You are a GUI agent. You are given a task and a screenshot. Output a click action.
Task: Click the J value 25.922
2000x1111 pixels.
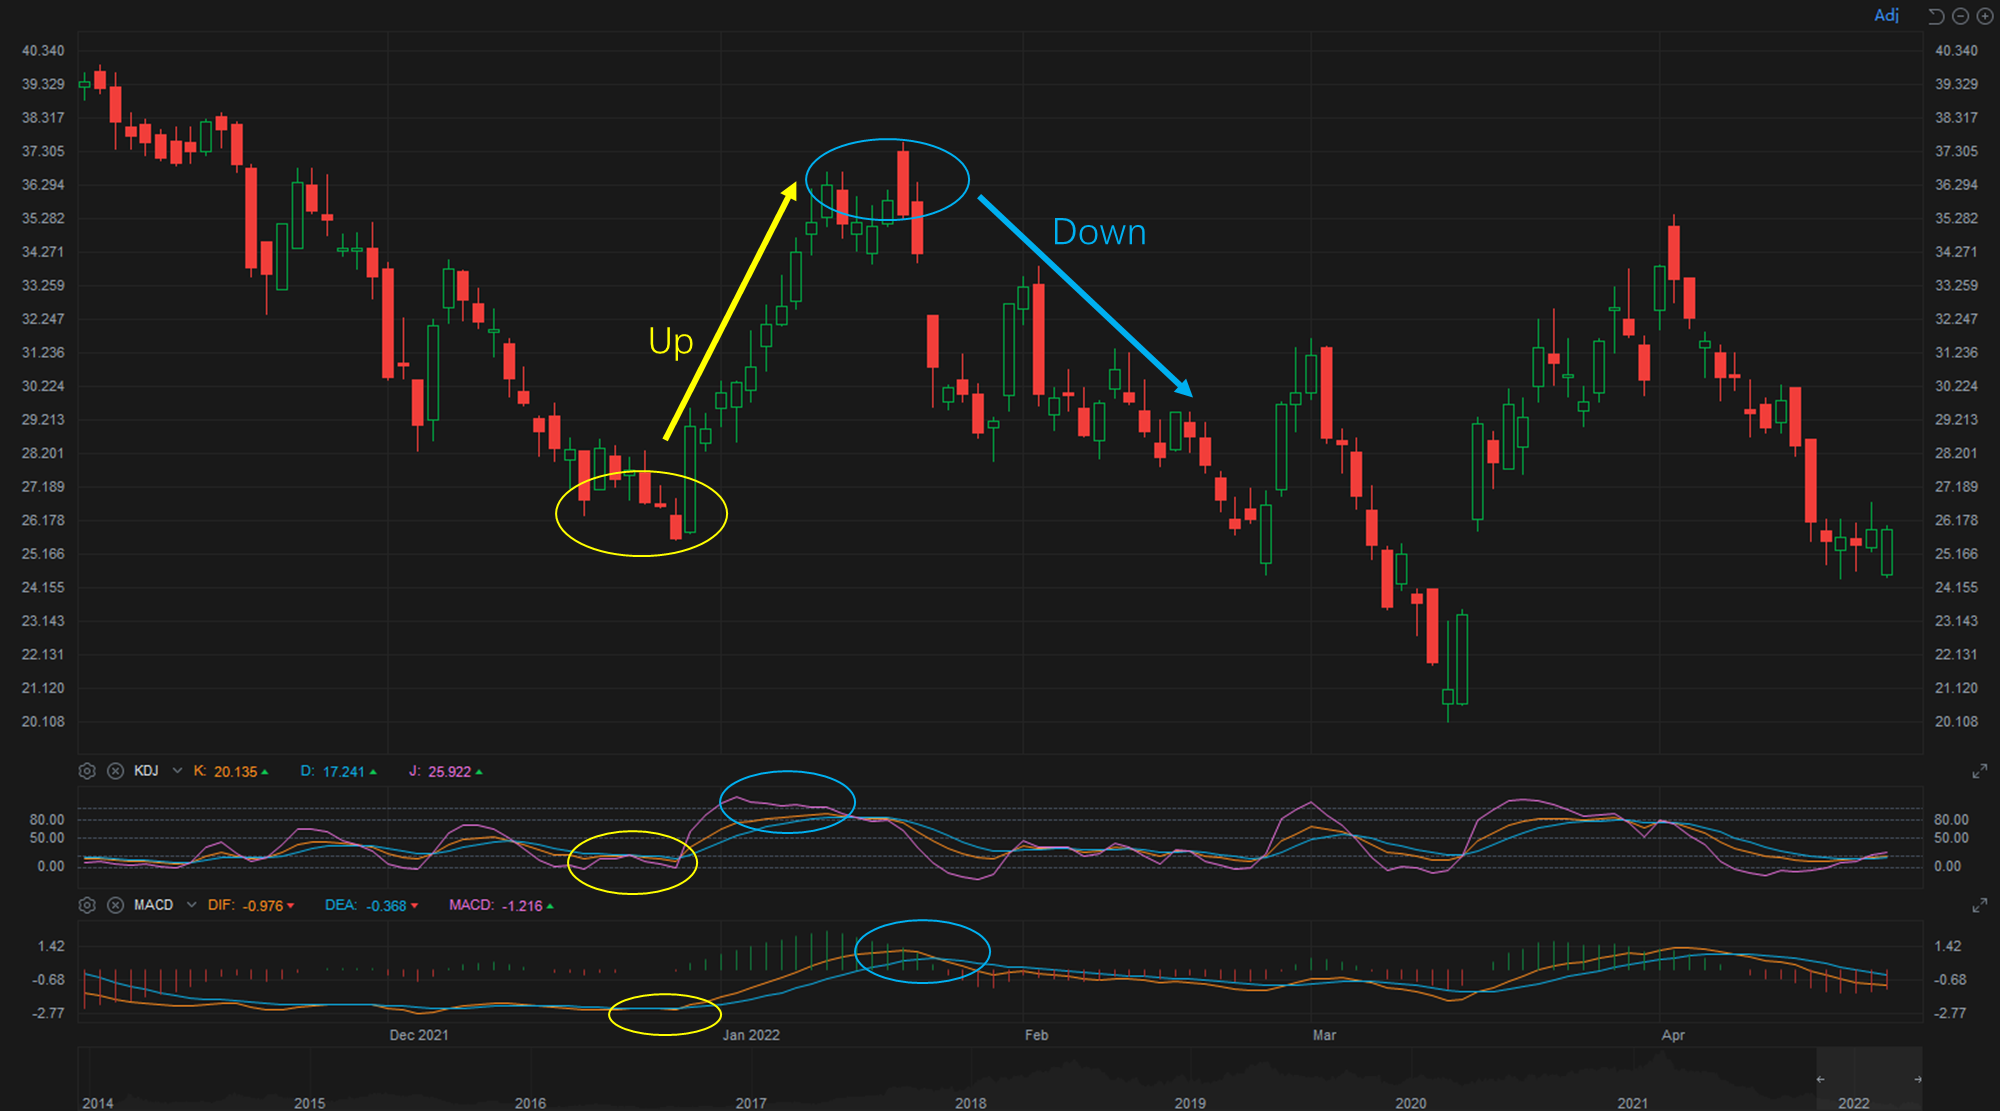pyautogui.click(x=449, y=772)
